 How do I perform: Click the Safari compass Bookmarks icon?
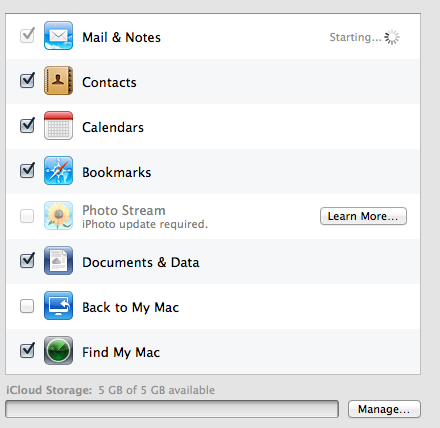58,171
